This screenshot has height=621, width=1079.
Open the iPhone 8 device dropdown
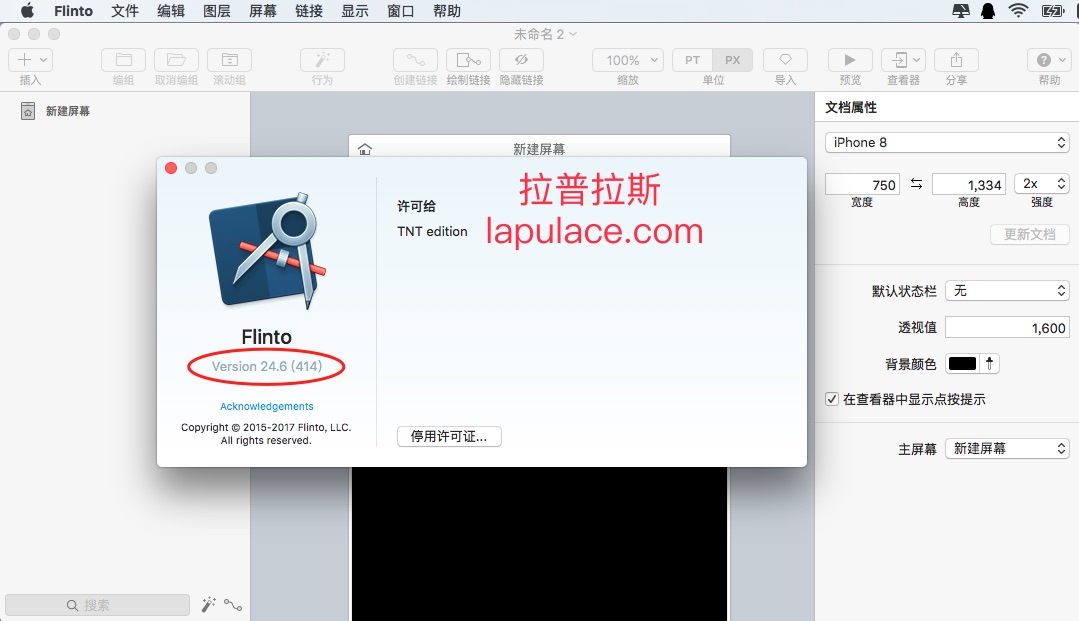tap(947, 143)
